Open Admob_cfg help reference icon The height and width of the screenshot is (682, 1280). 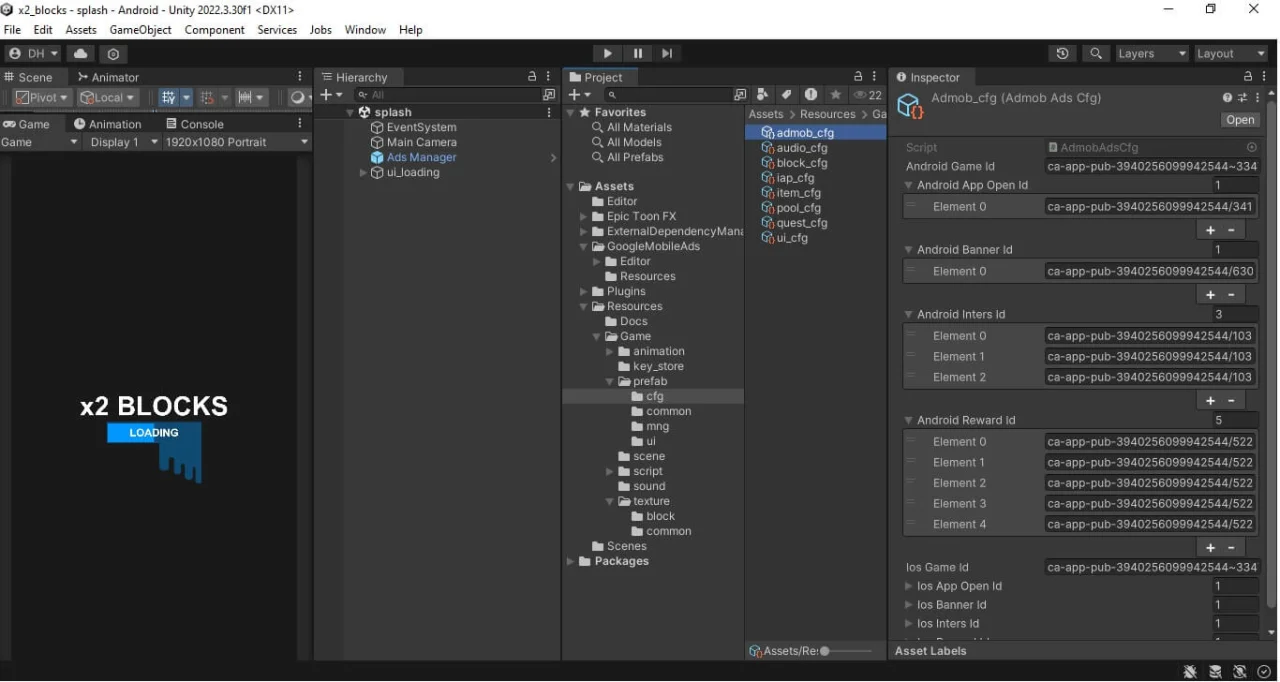(x=1227, y=98)
